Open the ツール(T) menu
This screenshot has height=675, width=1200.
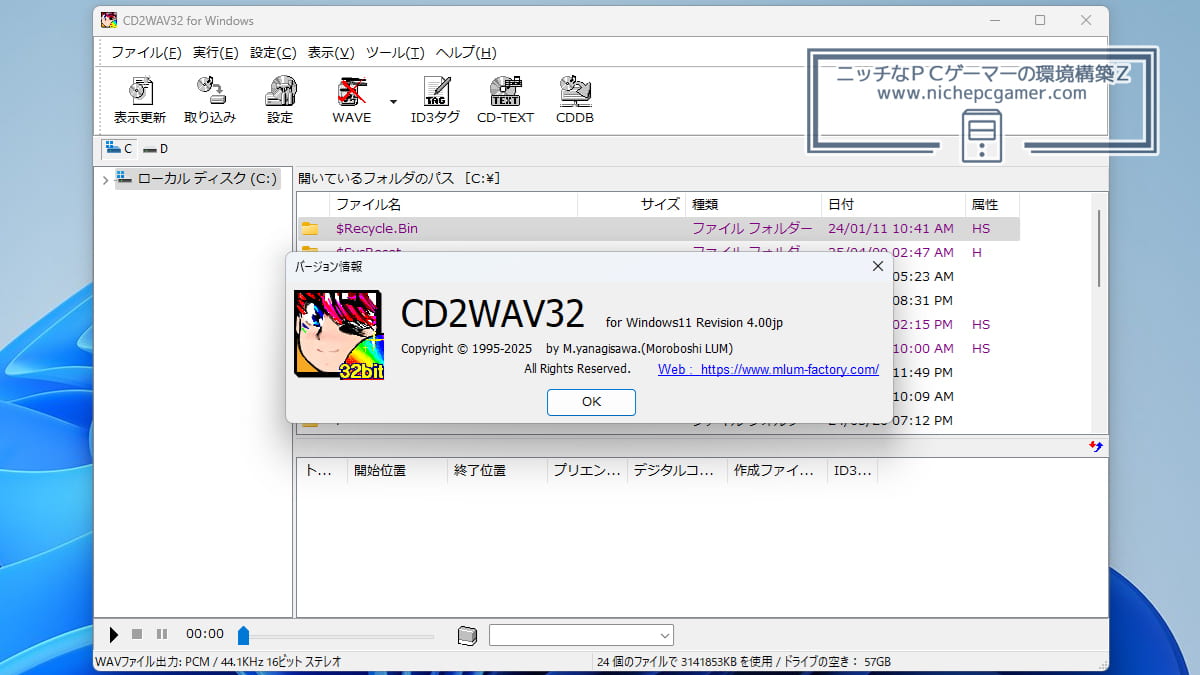pos(395,53)
